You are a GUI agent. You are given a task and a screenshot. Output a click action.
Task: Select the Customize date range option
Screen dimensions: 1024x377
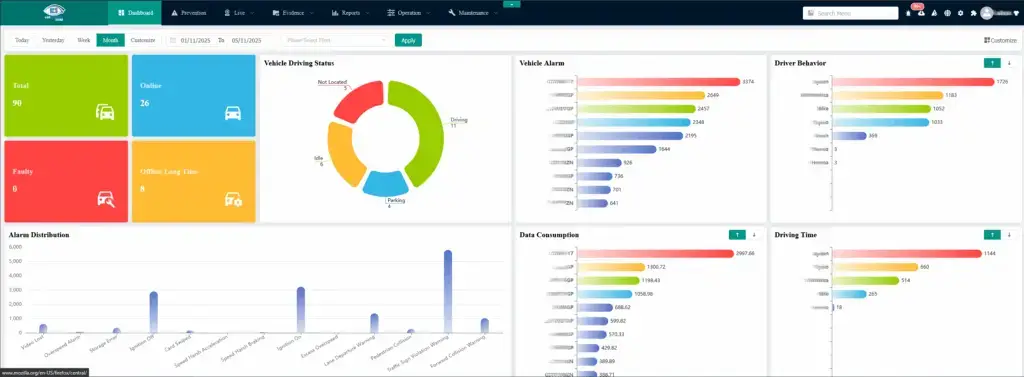pyautogui.click(x=142, y=41)
